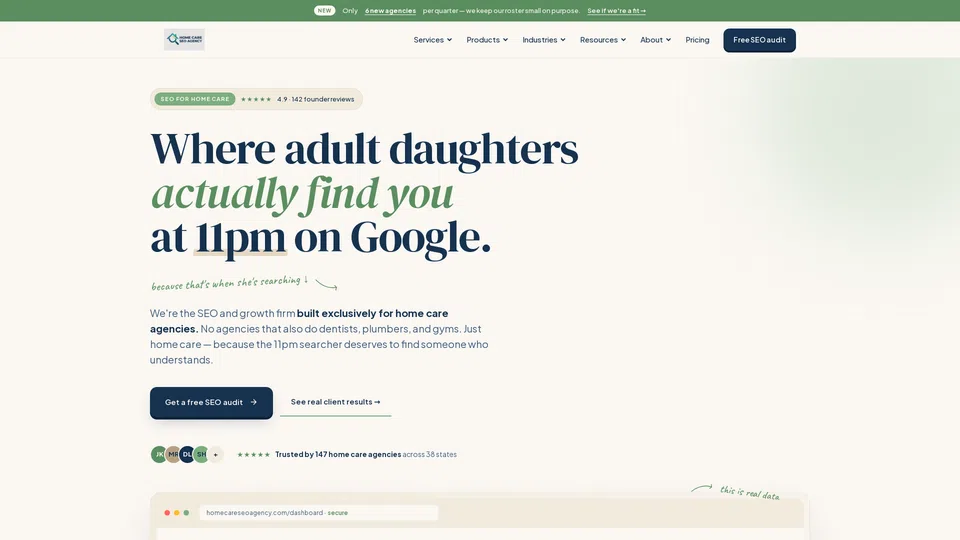960x540 pixels.
Task: Click the MR avatar circle
Action: [173, 454]
